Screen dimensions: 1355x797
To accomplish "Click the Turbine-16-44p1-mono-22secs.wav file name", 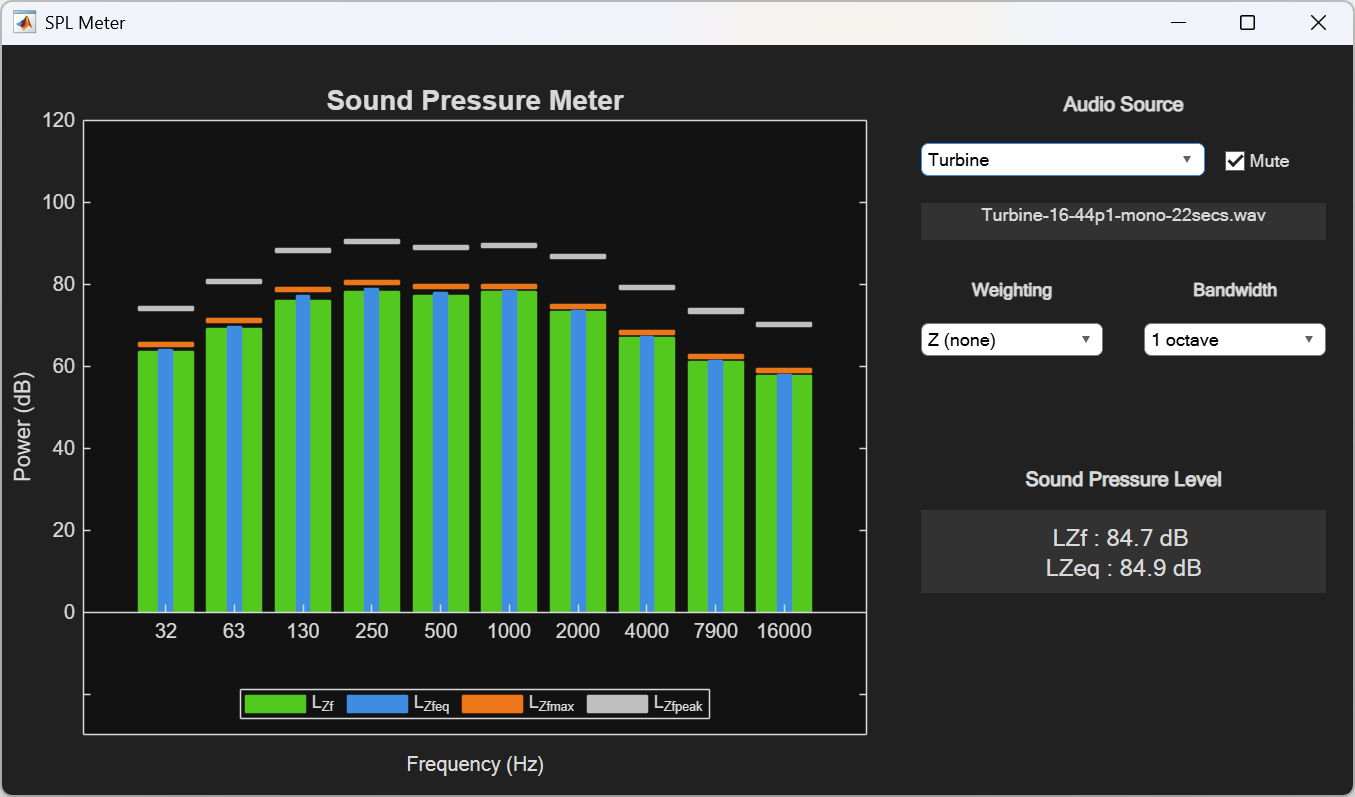I will (1123, 215).
